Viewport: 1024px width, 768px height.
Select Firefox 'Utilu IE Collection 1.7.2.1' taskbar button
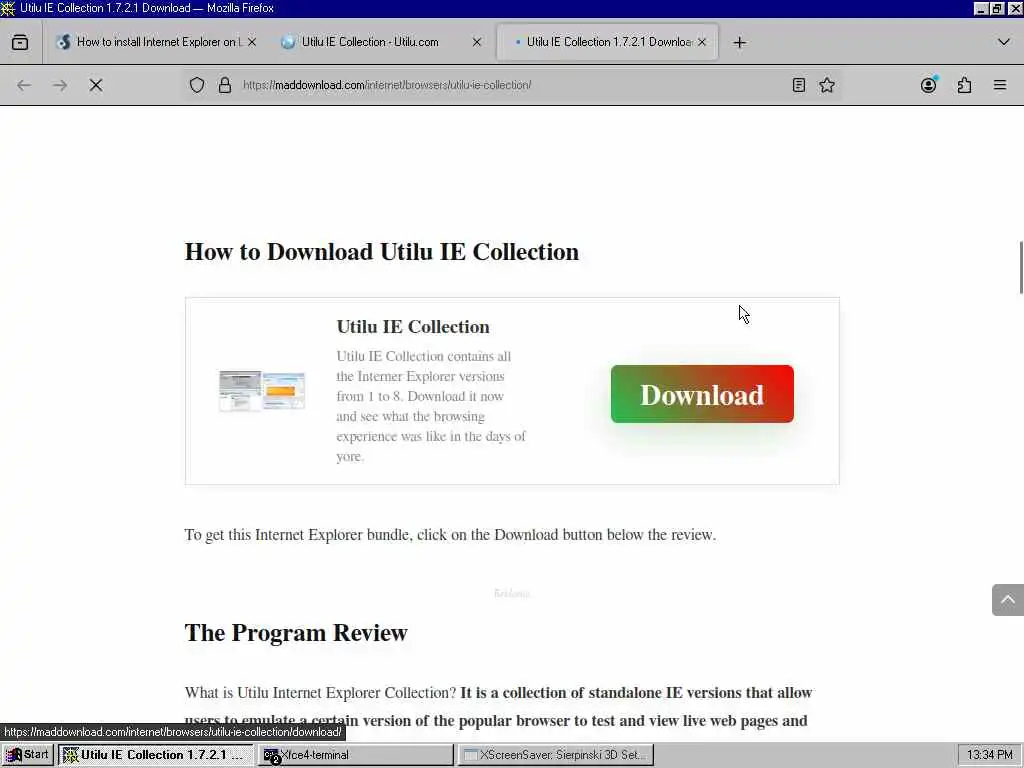click(x=156, y=755)
